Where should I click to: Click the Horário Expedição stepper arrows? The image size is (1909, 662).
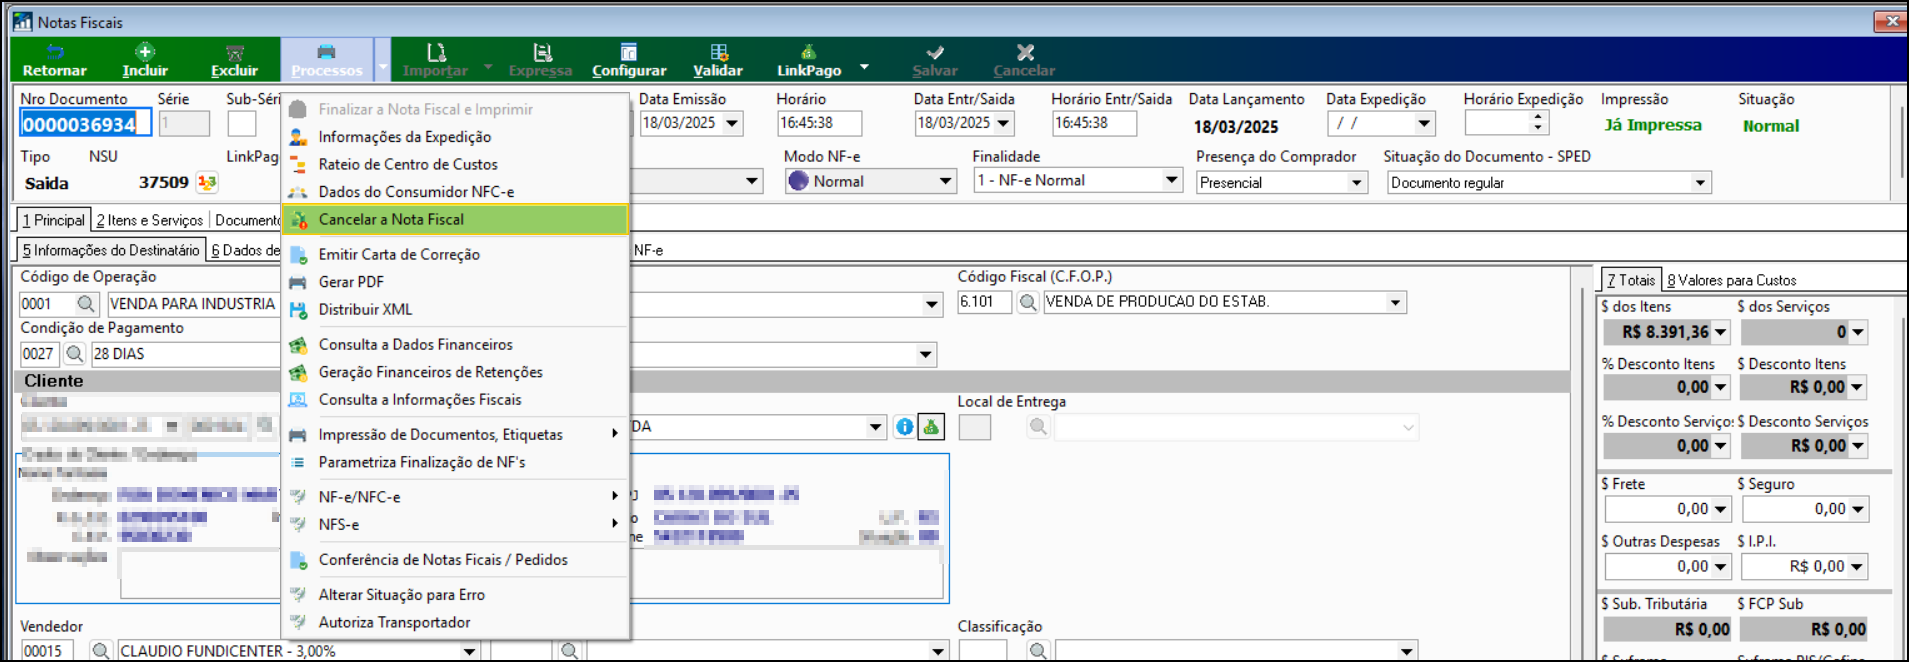point(1538,123)
